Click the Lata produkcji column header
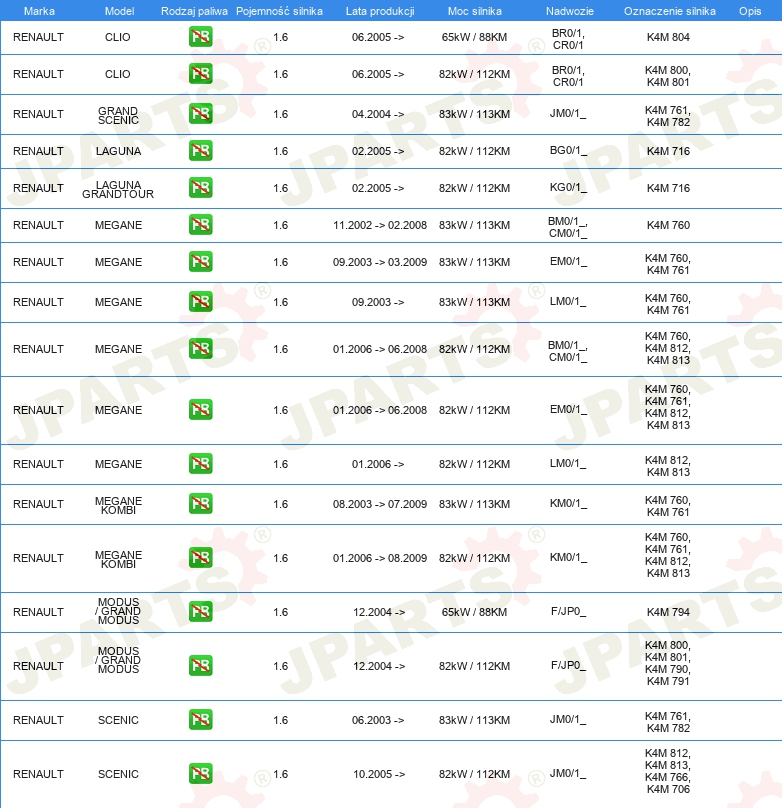The image size is (782, 808). tap(380, 11)
